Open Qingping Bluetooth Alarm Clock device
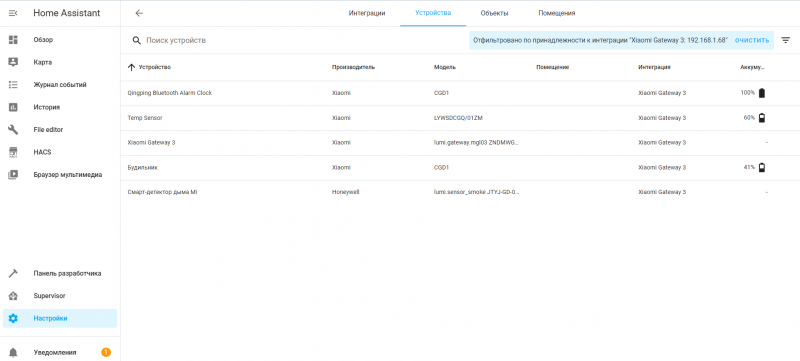The image size is (800, 361). pos(169,93)
